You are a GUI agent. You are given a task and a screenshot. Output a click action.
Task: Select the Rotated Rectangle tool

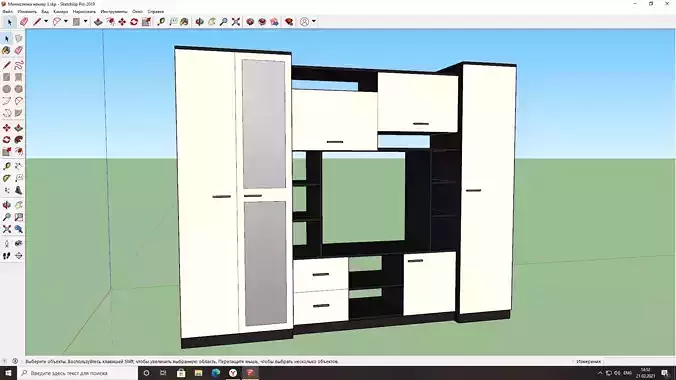coord(19,77)
